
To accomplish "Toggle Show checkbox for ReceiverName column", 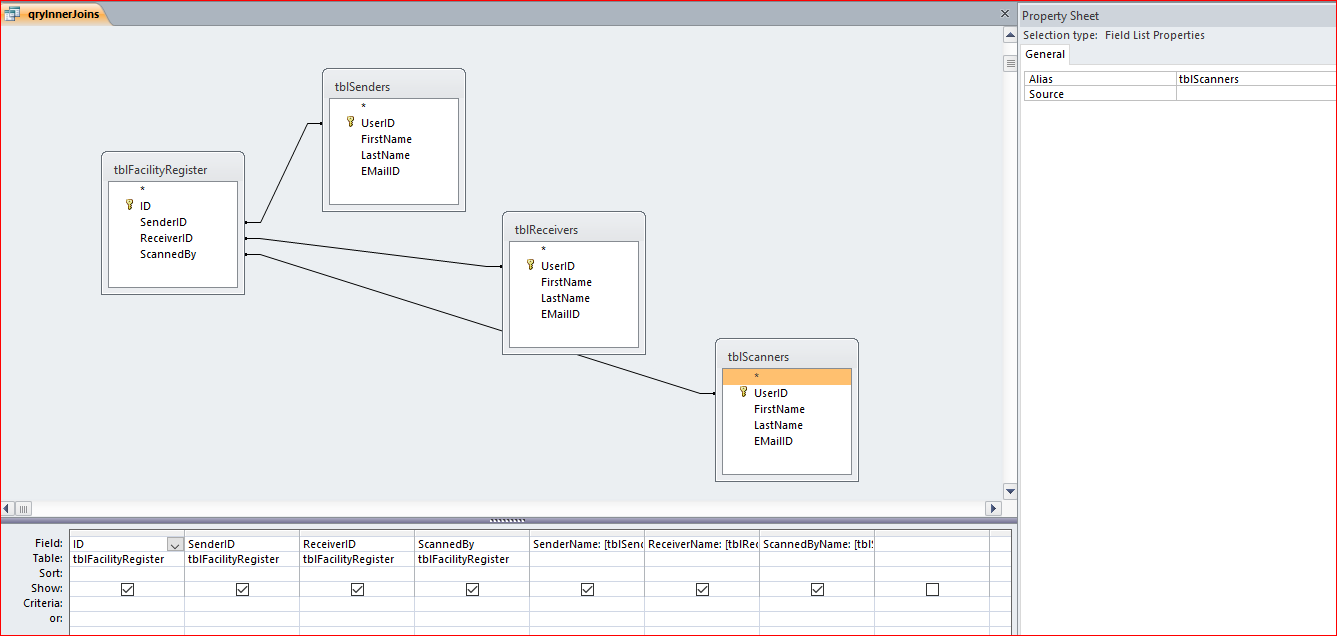I will [x=702, y=590].
